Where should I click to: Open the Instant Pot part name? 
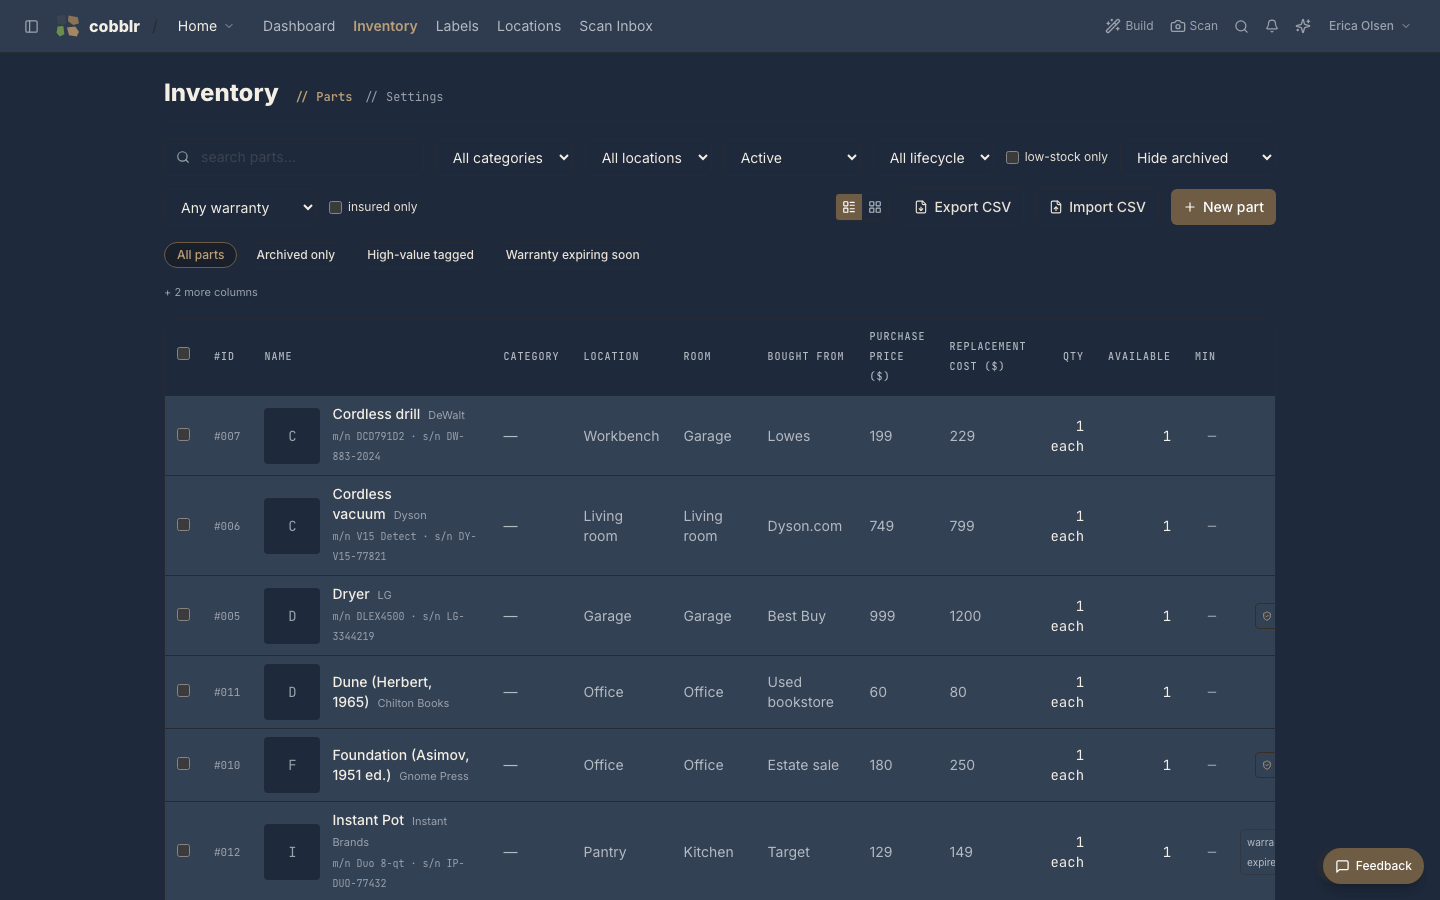pyautogui.click(x=368, y=820)
